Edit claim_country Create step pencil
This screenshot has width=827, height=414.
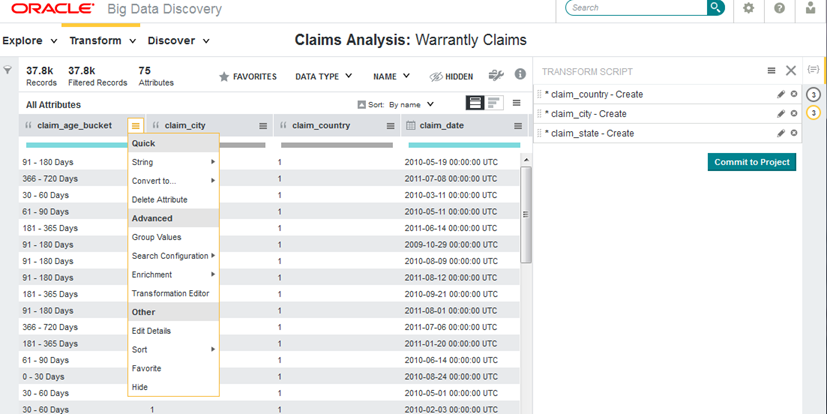click(x=781, y=94)
